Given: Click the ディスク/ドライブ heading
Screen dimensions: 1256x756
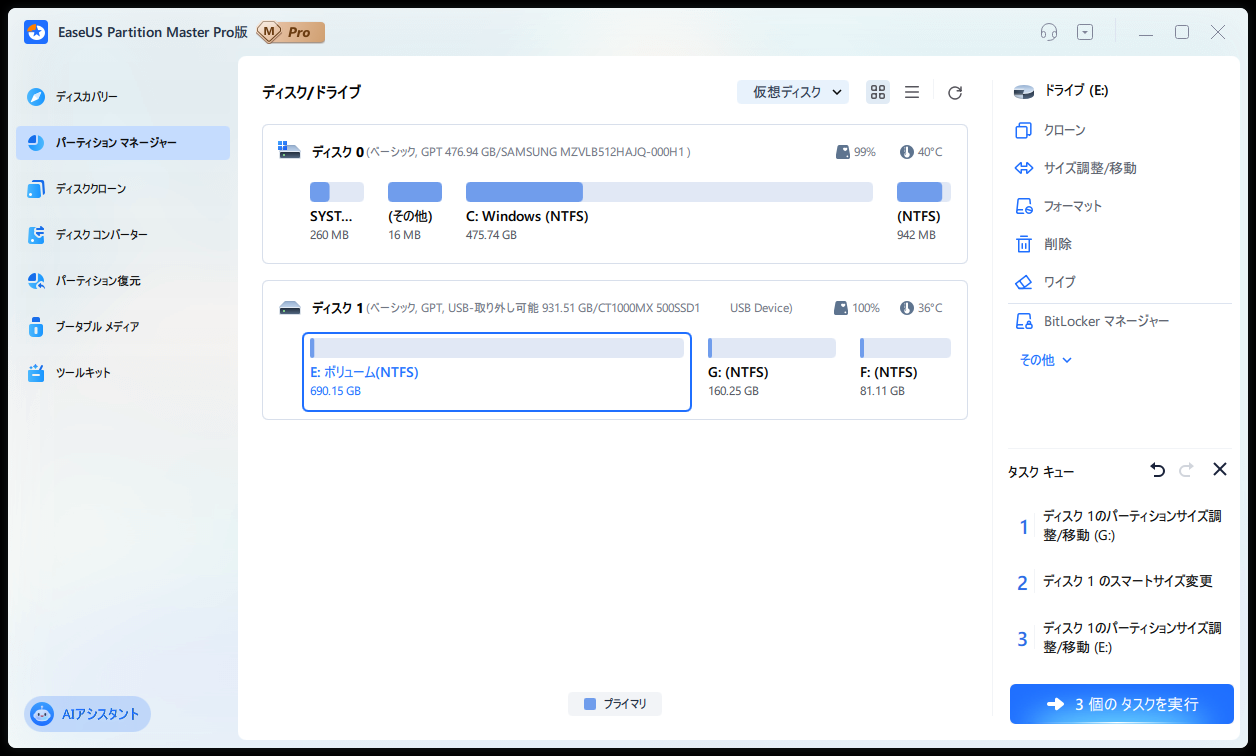Looking at the screenshot, I should tap(311, 92).
